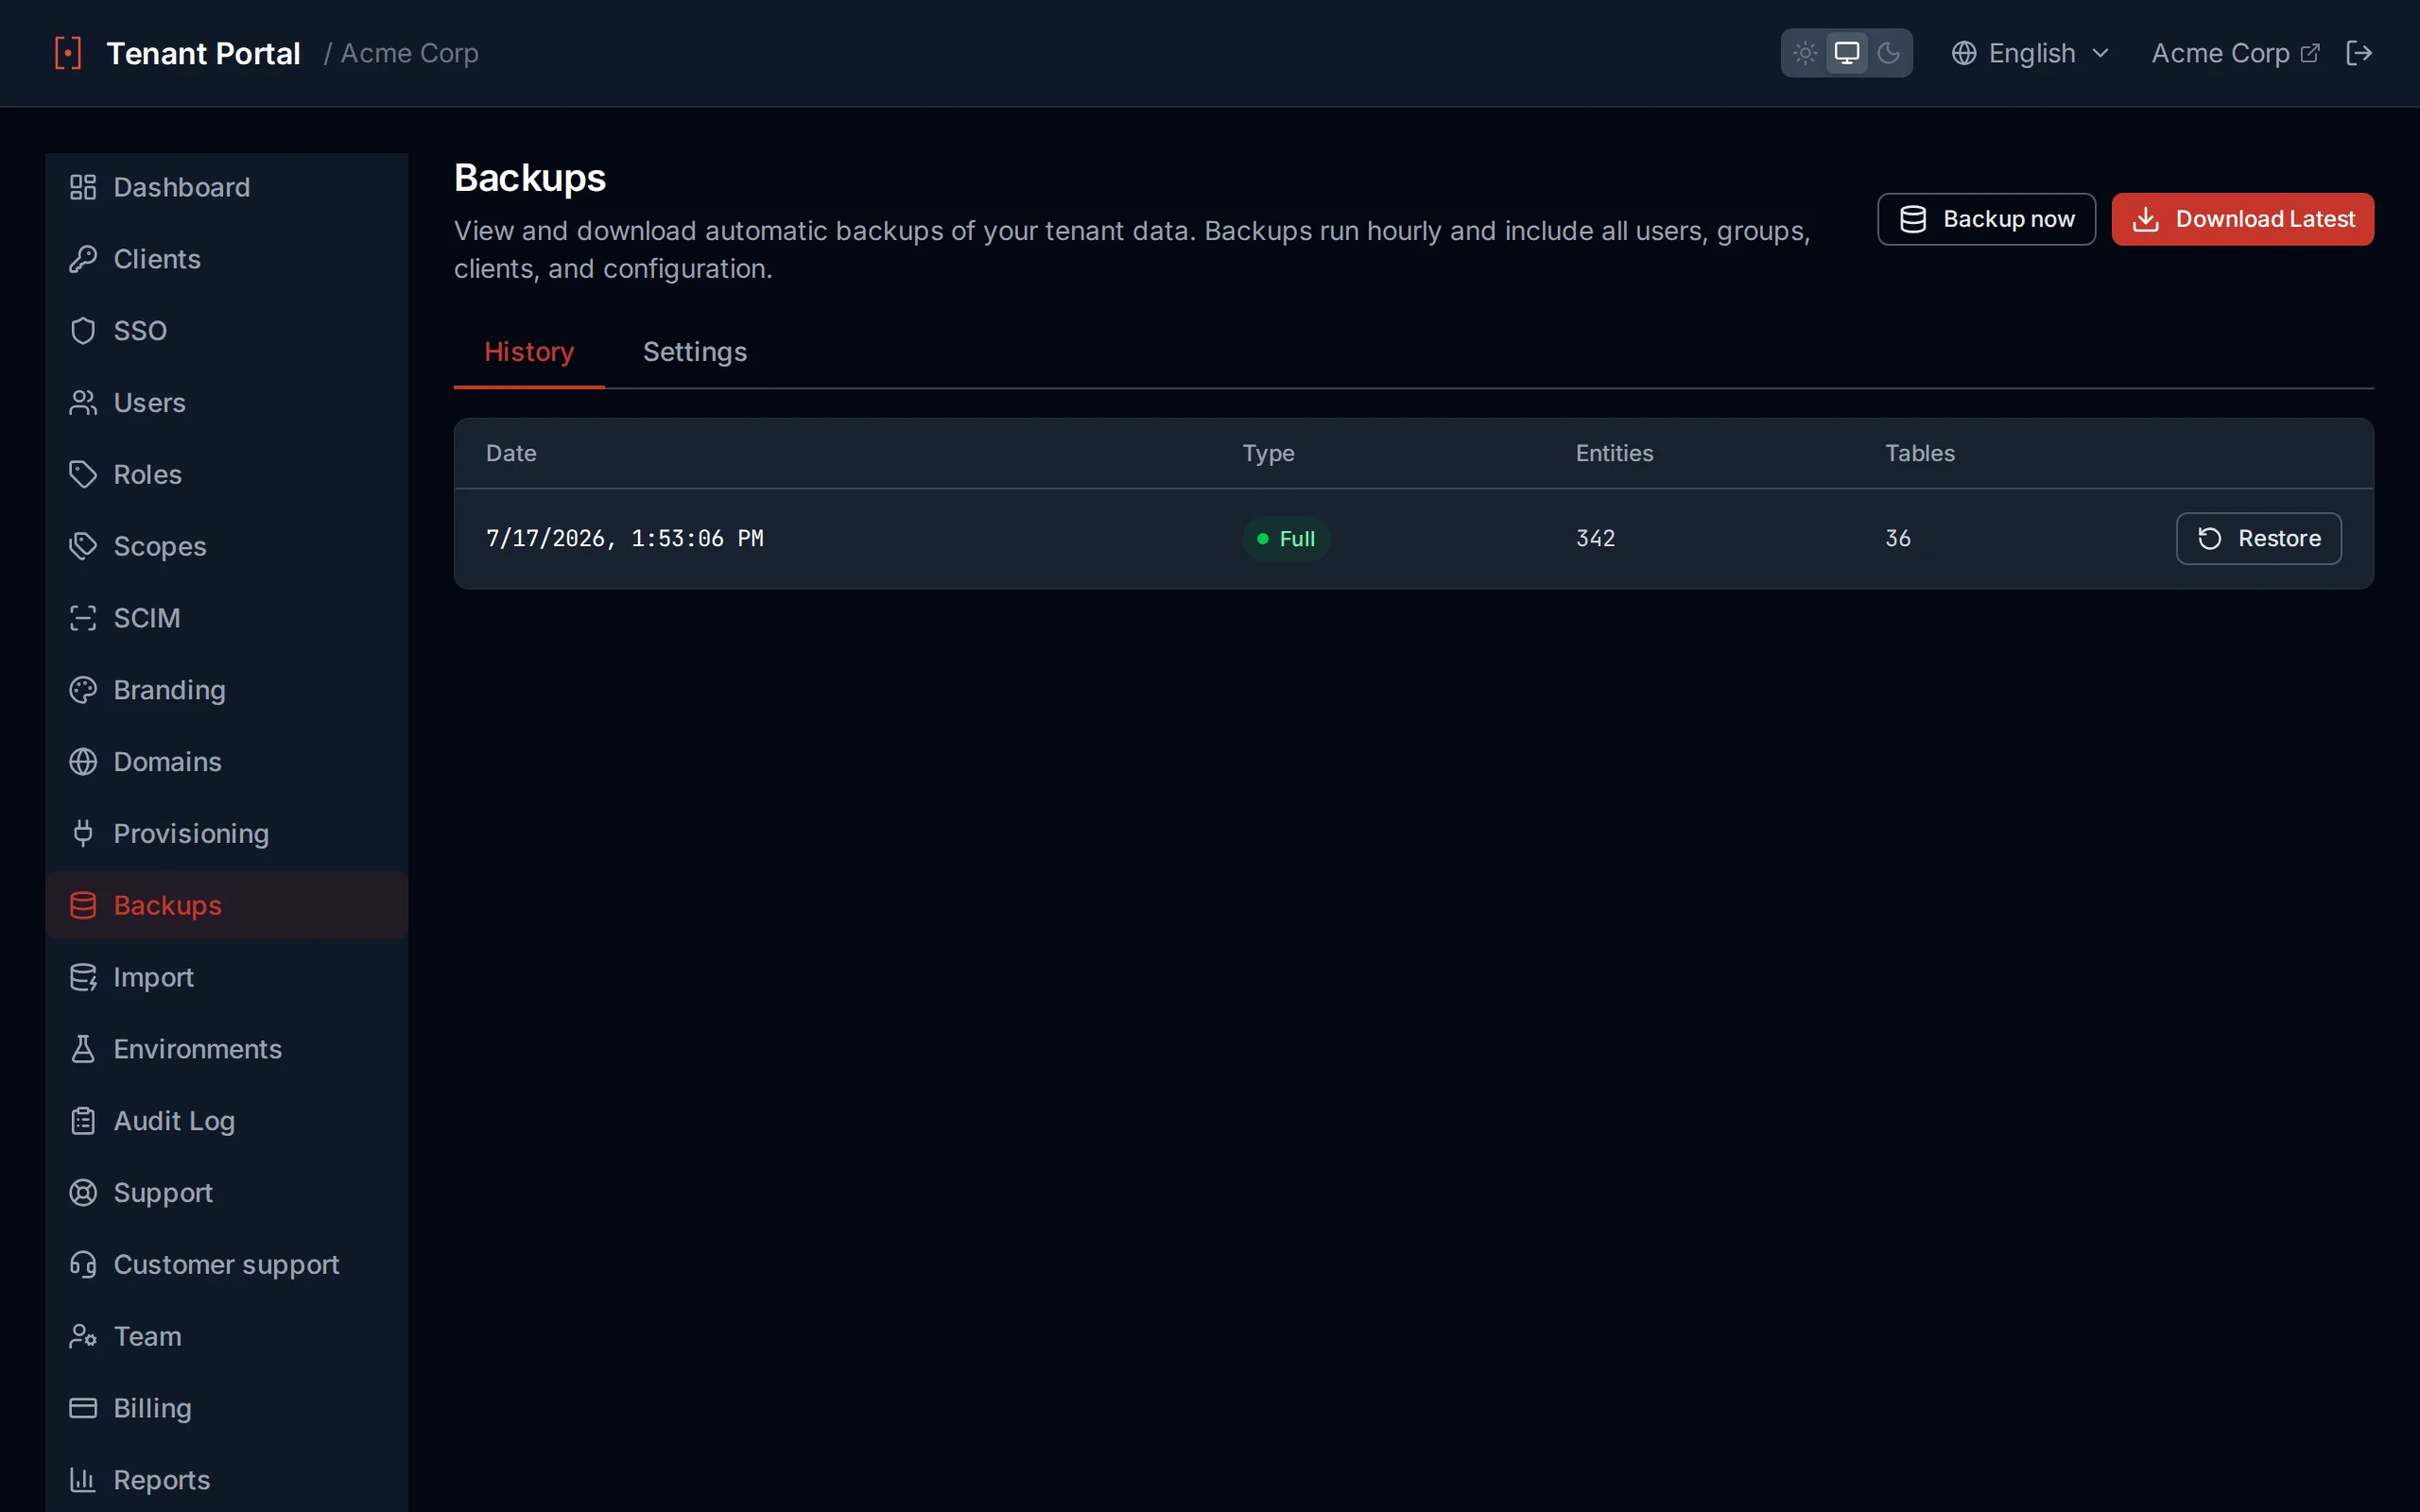Screen dimensions: 2420x1512
Task: Select the system theme monitor icon
Action: pos(1847,53)
